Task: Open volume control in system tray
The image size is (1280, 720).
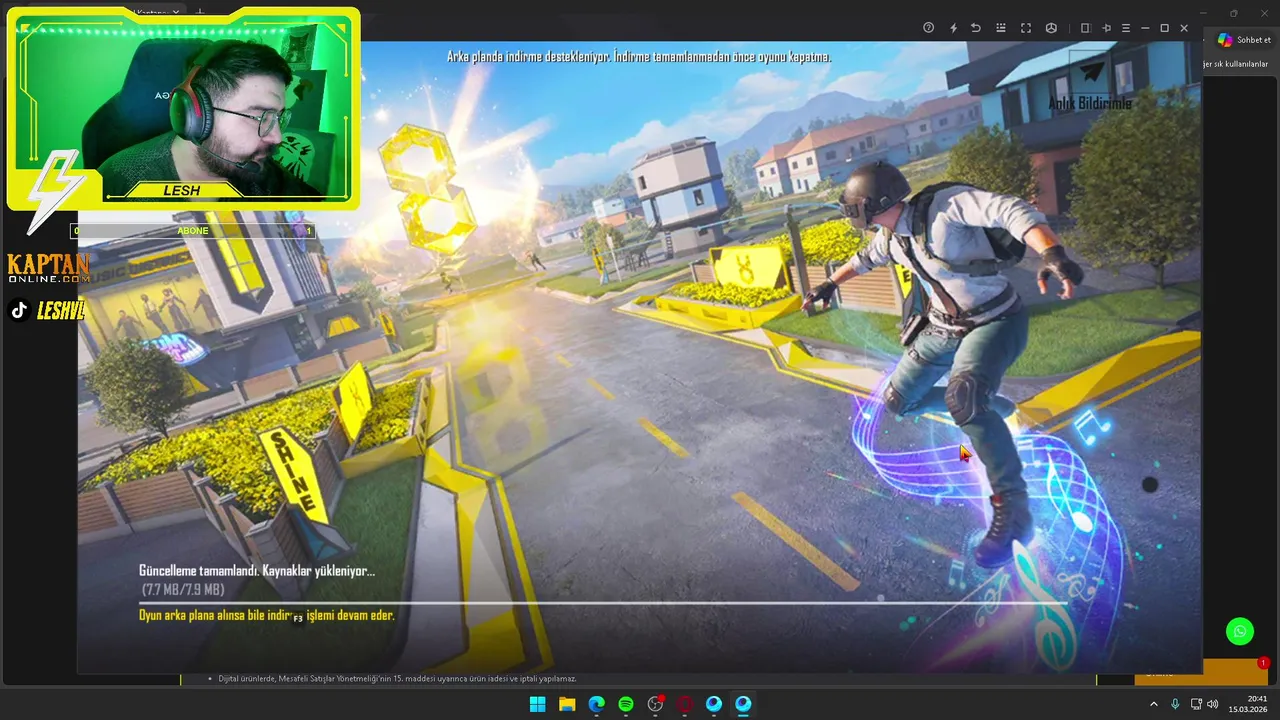Action: click(1213, 704)
